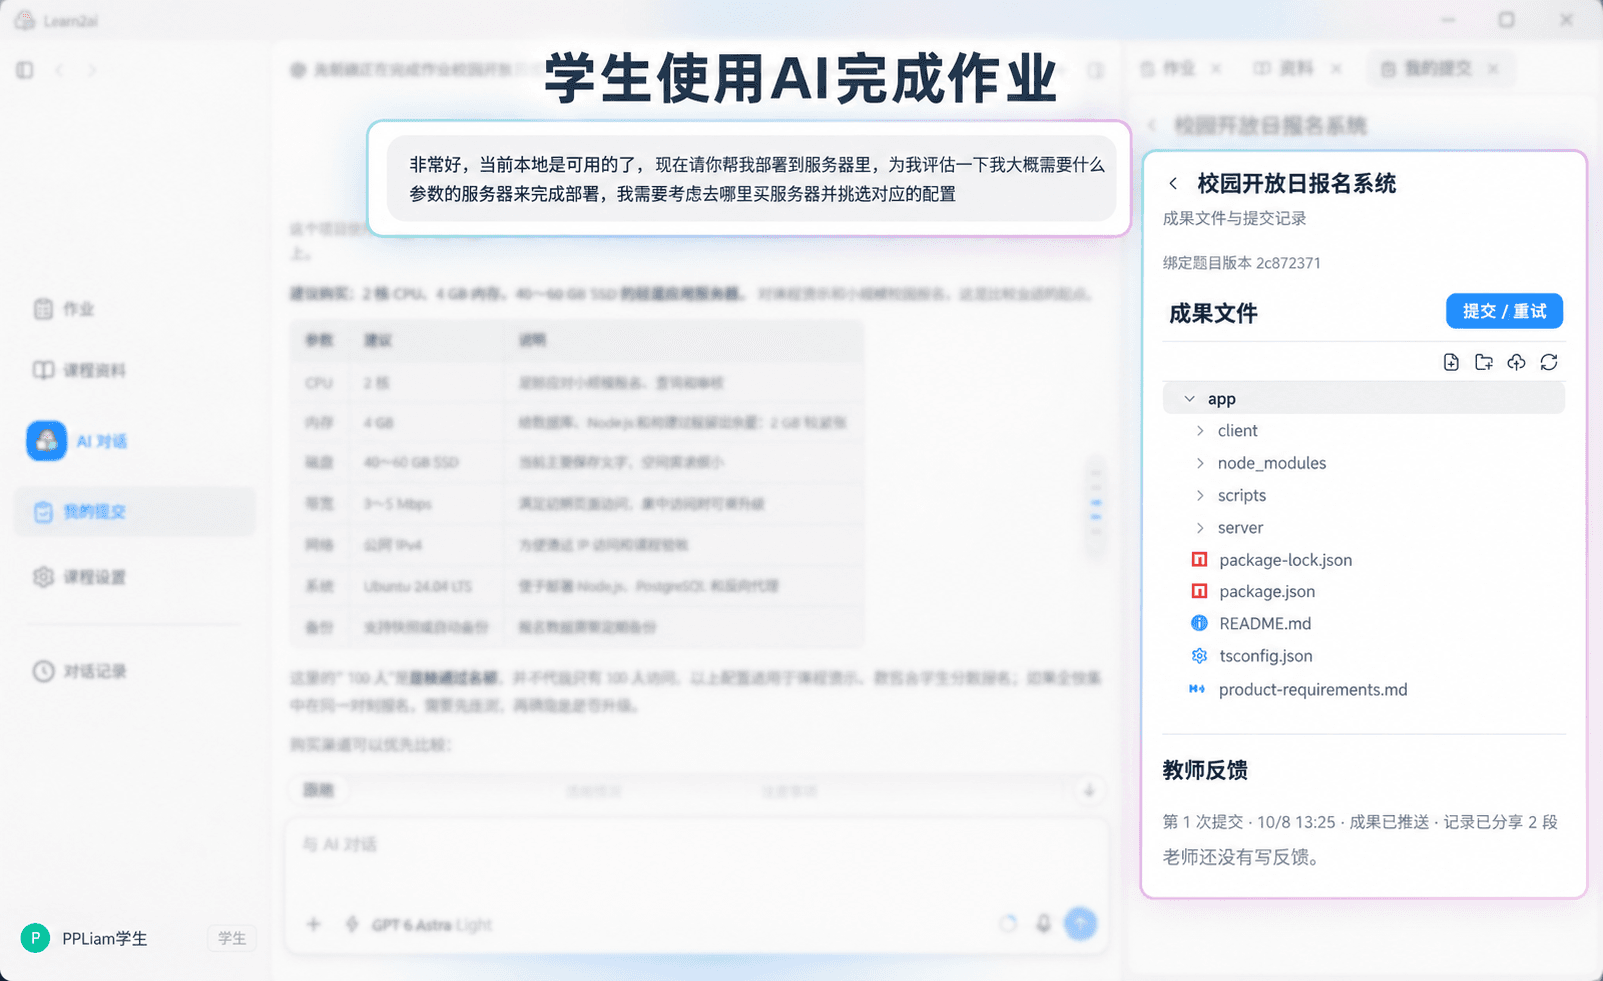Click the scroll-down arrow above chat input
Screen dimensions: 1603x981
click(1089, 790)
